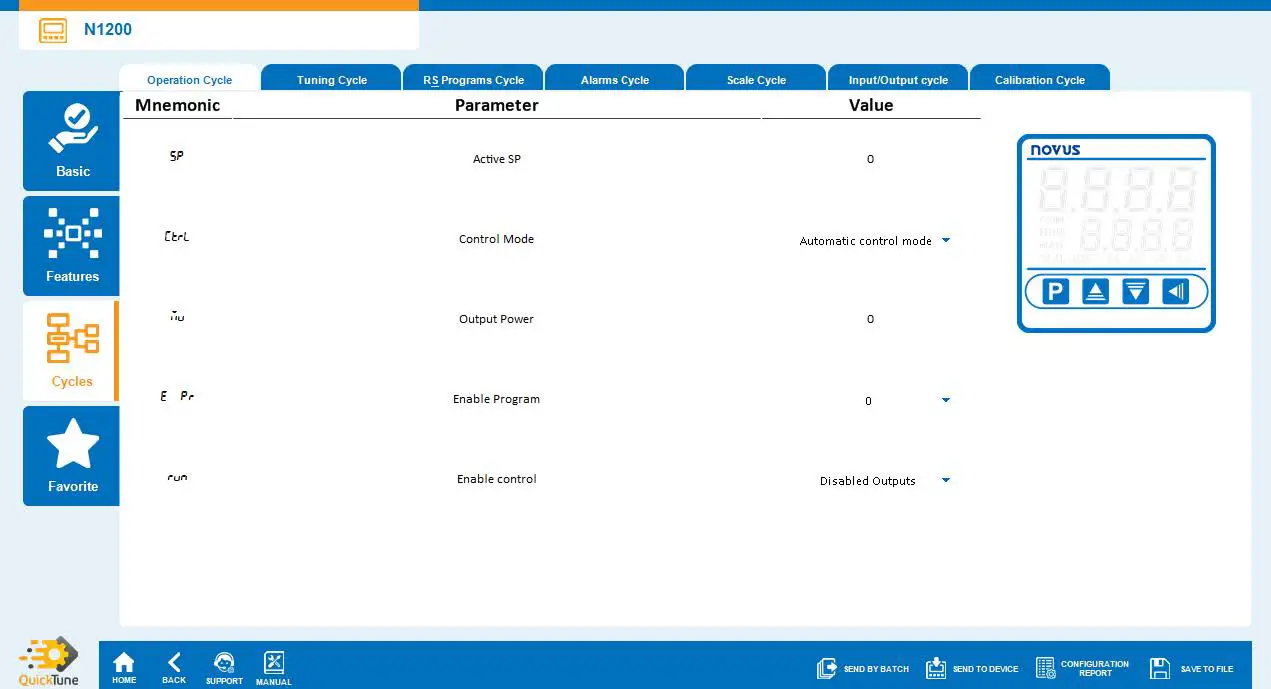Click the Support button
The height and width of the screenshot is (689, 1271).
point(224,665)
